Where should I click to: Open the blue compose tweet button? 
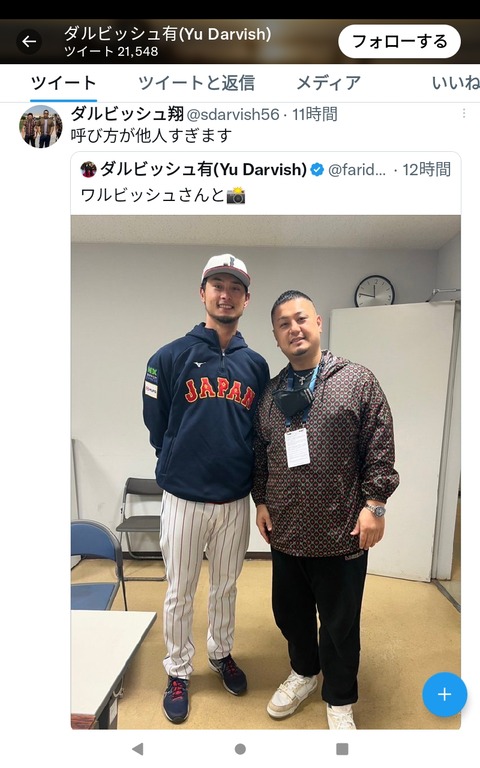tap(444, 694)
